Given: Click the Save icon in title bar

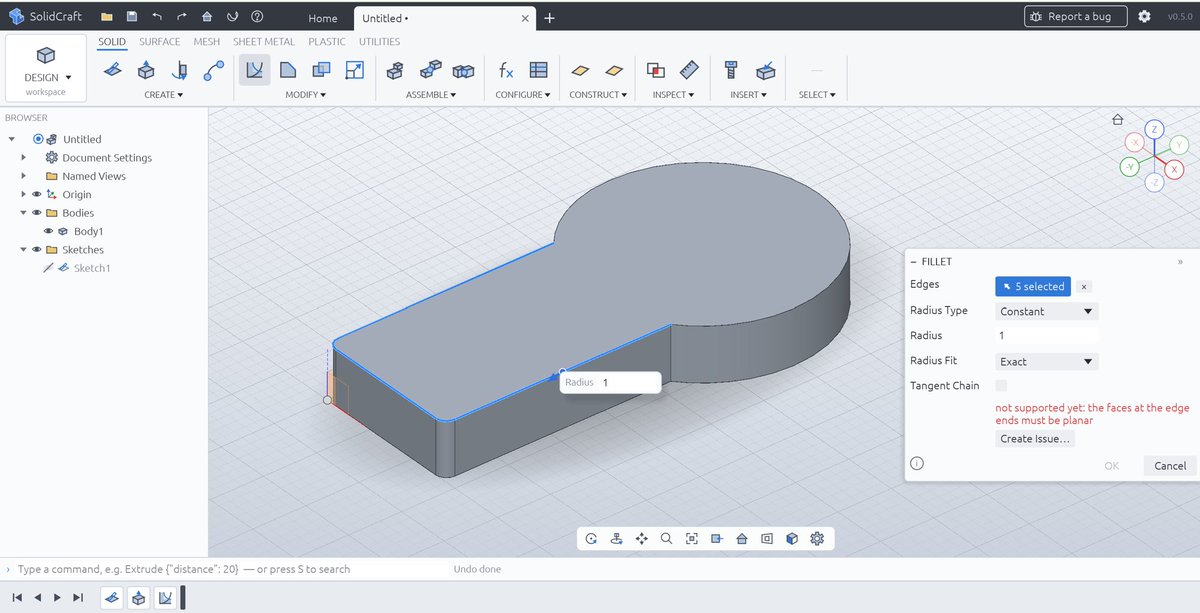Looking at the screenshot, I should pyautogui.click(x=131, y=17).
